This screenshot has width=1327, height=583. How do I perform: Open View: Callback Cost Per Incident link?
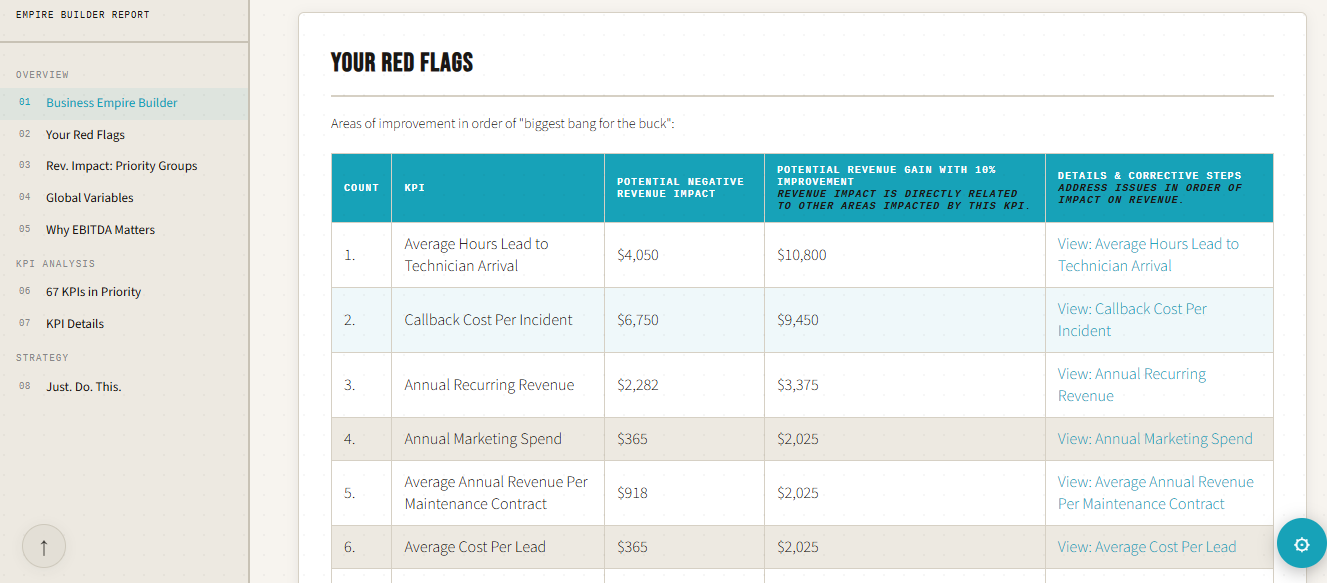coord(1131,320)
